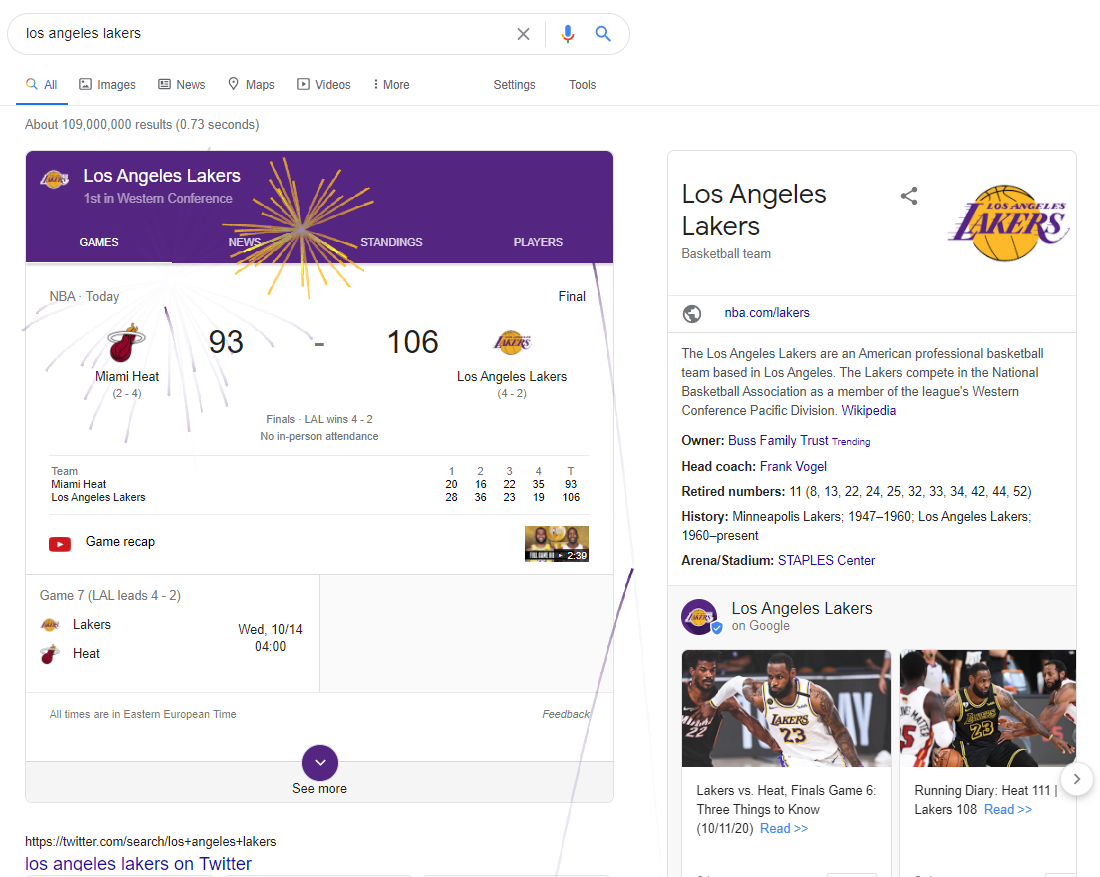
Task: Start voice search with the microphone icon
Action: click(x=568, y=34)
